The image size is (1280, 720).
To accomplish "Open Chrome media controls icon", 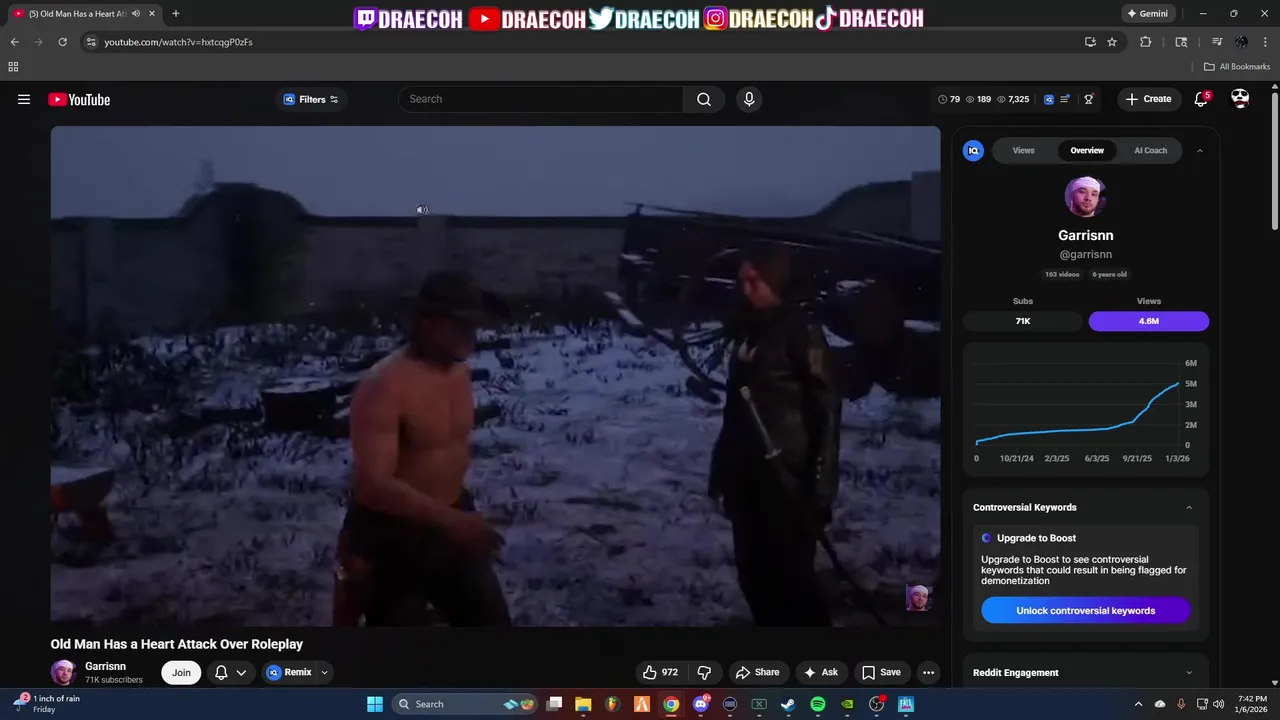I will (1217, 42).
